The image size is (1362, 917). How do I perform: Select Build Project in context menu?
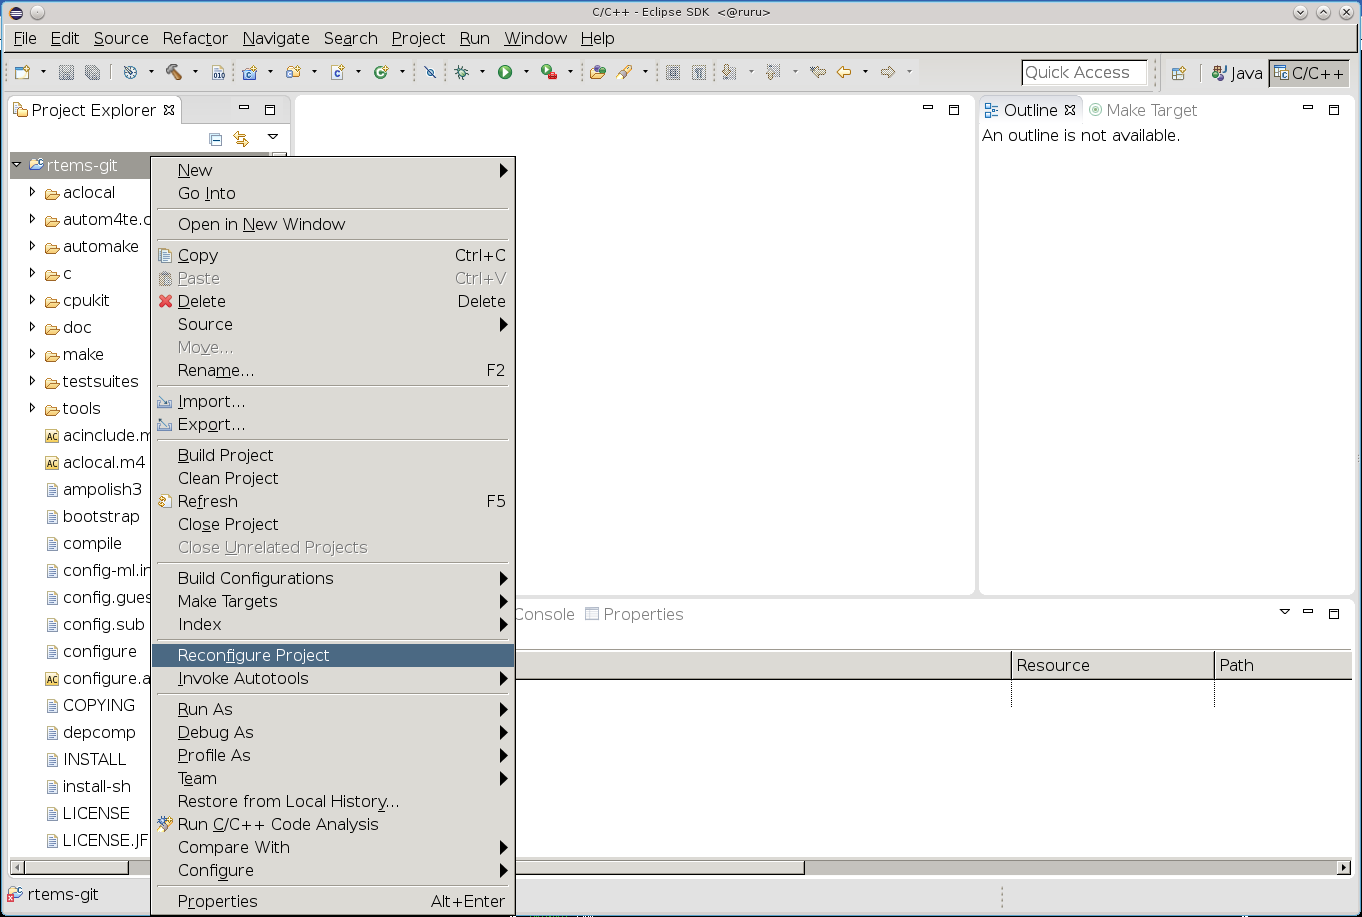pos(225,455)
